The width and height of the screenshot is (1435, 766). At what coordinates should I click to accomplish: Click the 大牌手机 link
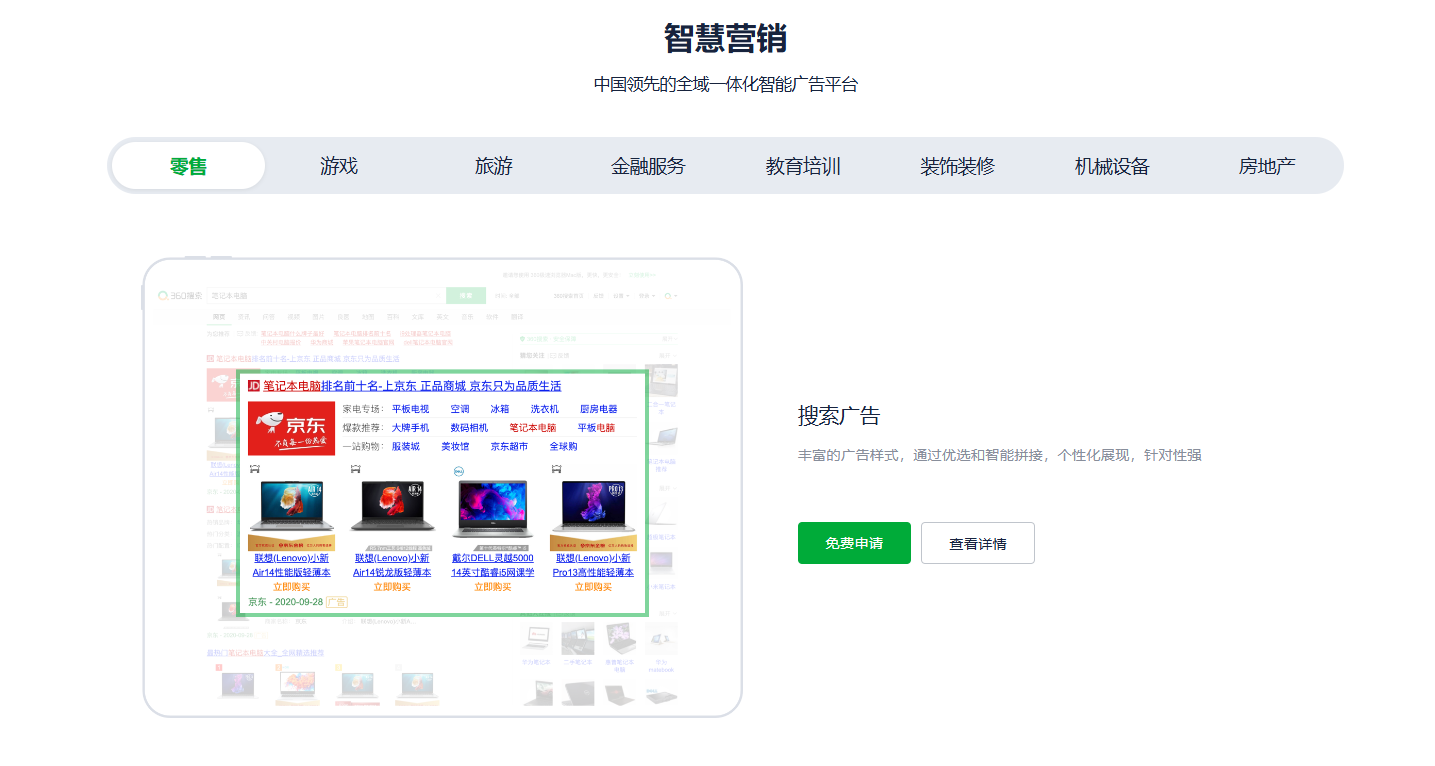pos(410,427)
